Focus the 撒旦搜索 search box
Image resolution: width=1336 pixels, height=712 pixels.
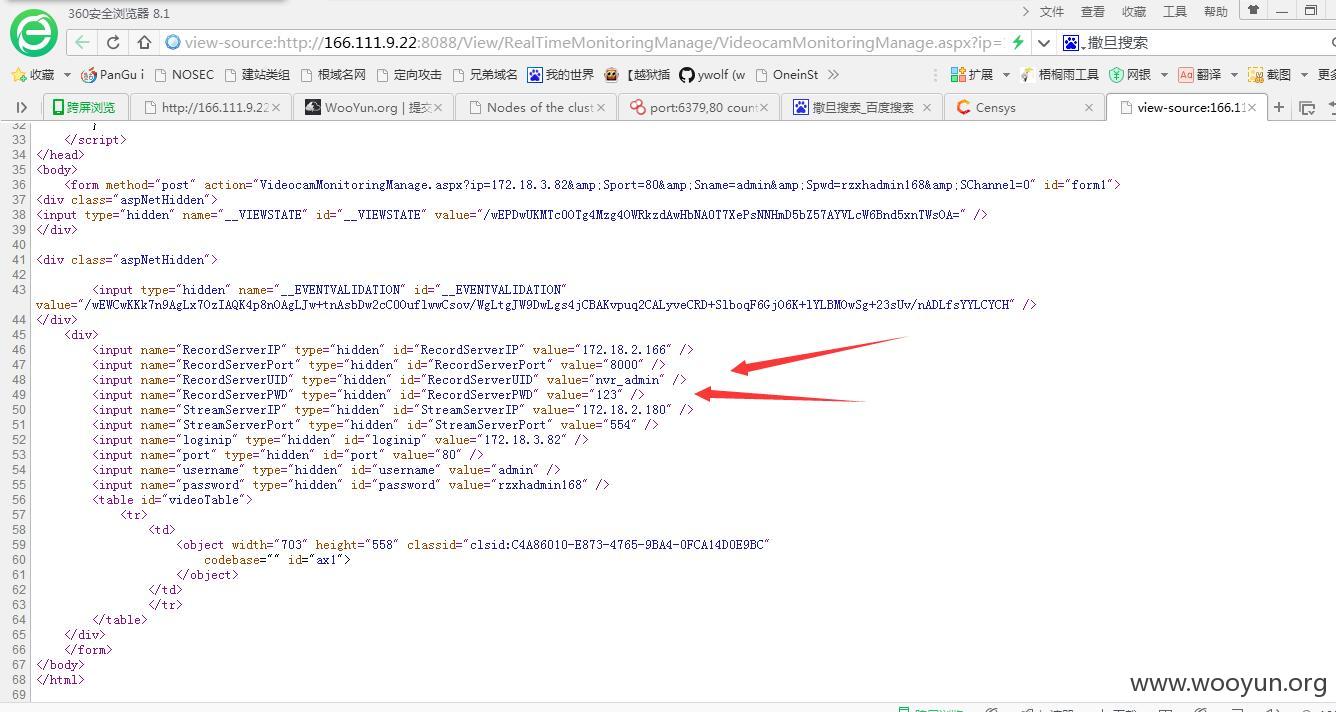(1205, 42)
